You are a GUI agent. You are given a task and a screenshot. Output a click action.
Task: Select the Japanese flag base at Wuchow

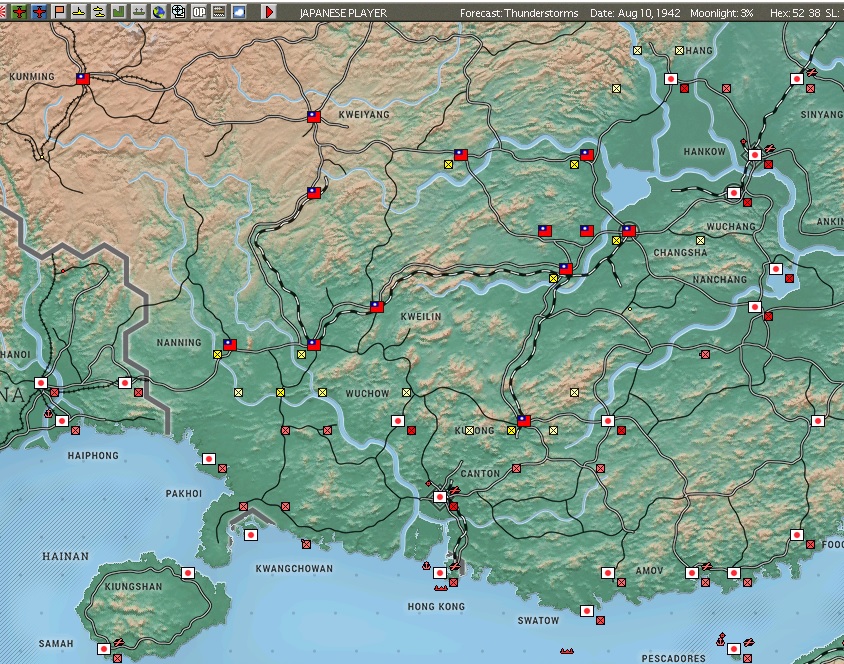(x=398, y=421)
